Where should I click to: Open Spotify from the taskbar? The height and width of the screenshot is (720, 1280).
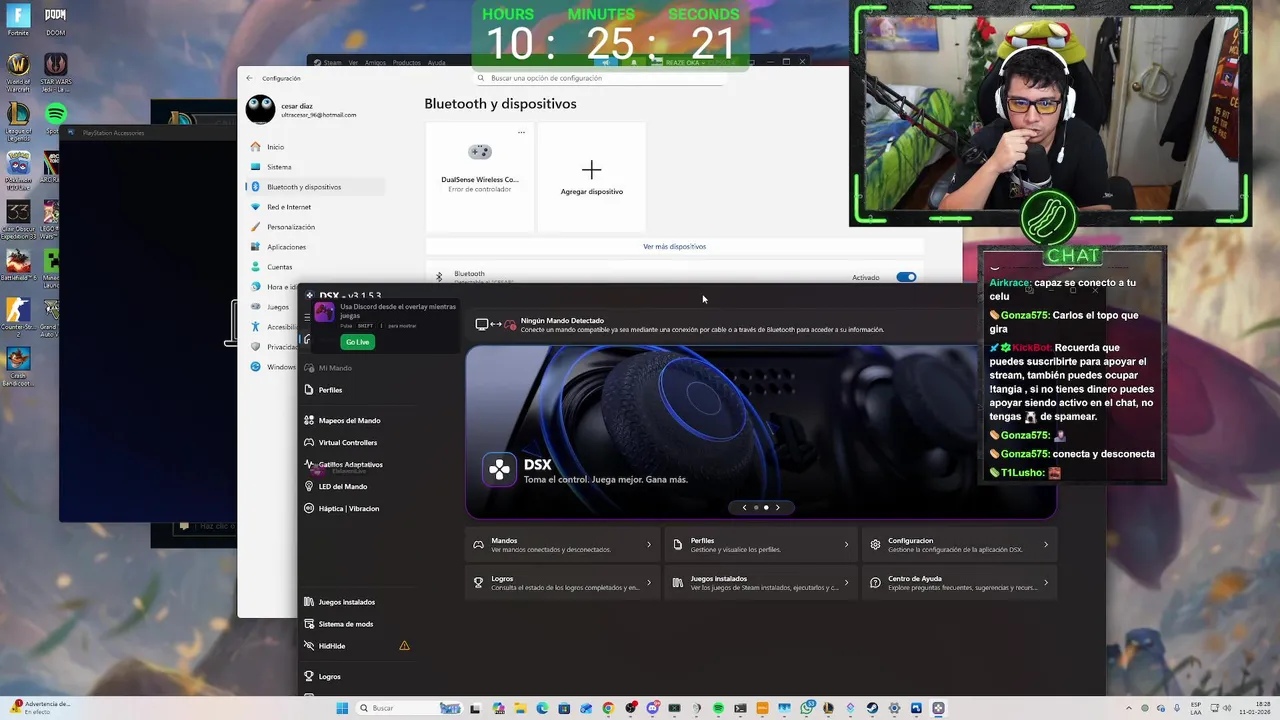click(x=718, y=708)
